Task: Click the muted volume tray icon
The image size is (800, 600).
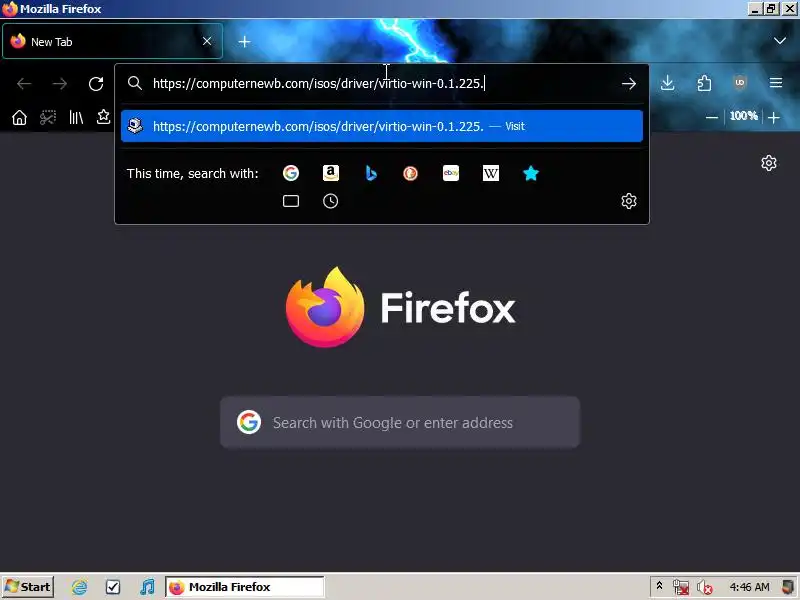Action: point(705,588)
